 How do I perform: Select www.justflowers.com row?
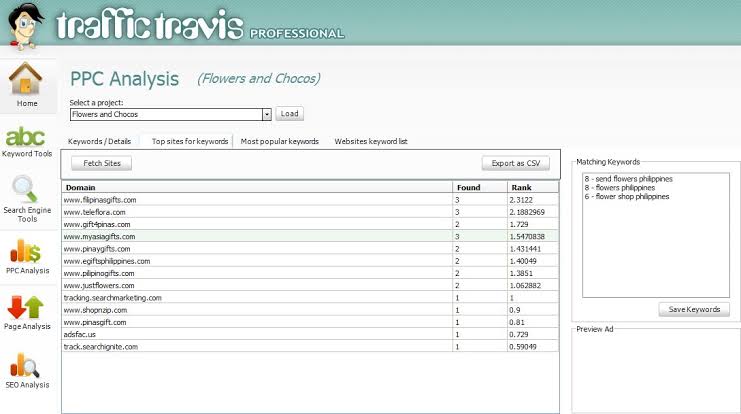click(x=310, y=286)
